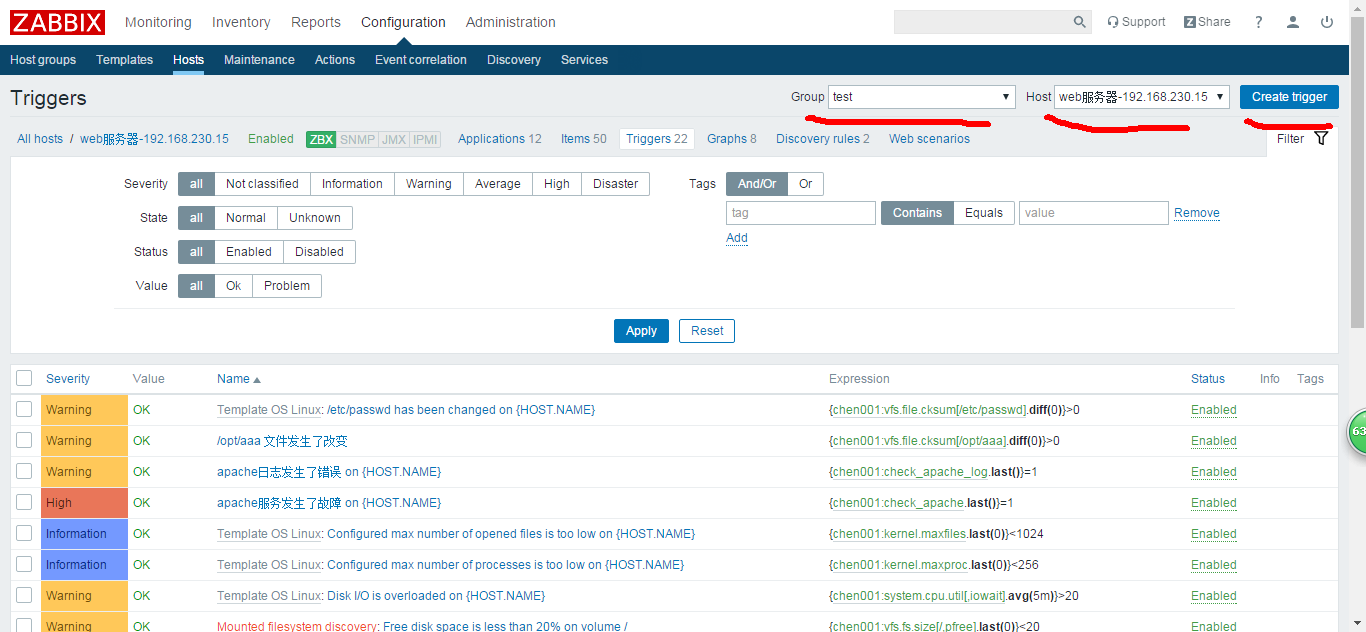
Task: Click the Create trigger button
Action: [x=1289, y=97]
